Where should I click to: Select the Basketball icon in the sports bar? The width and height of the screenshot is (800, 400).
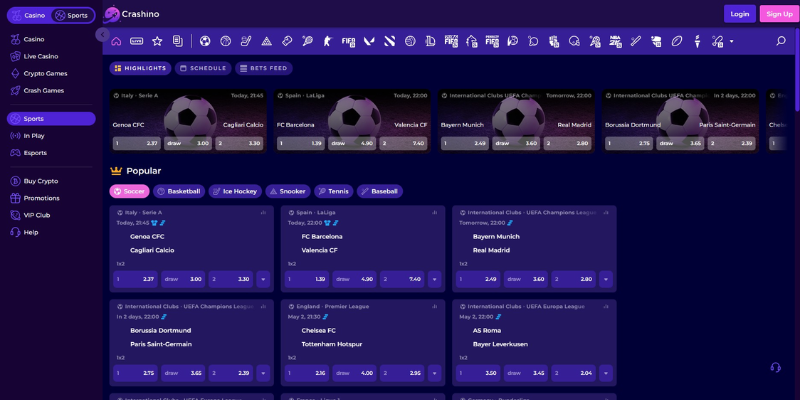click(x=226, y=41)
